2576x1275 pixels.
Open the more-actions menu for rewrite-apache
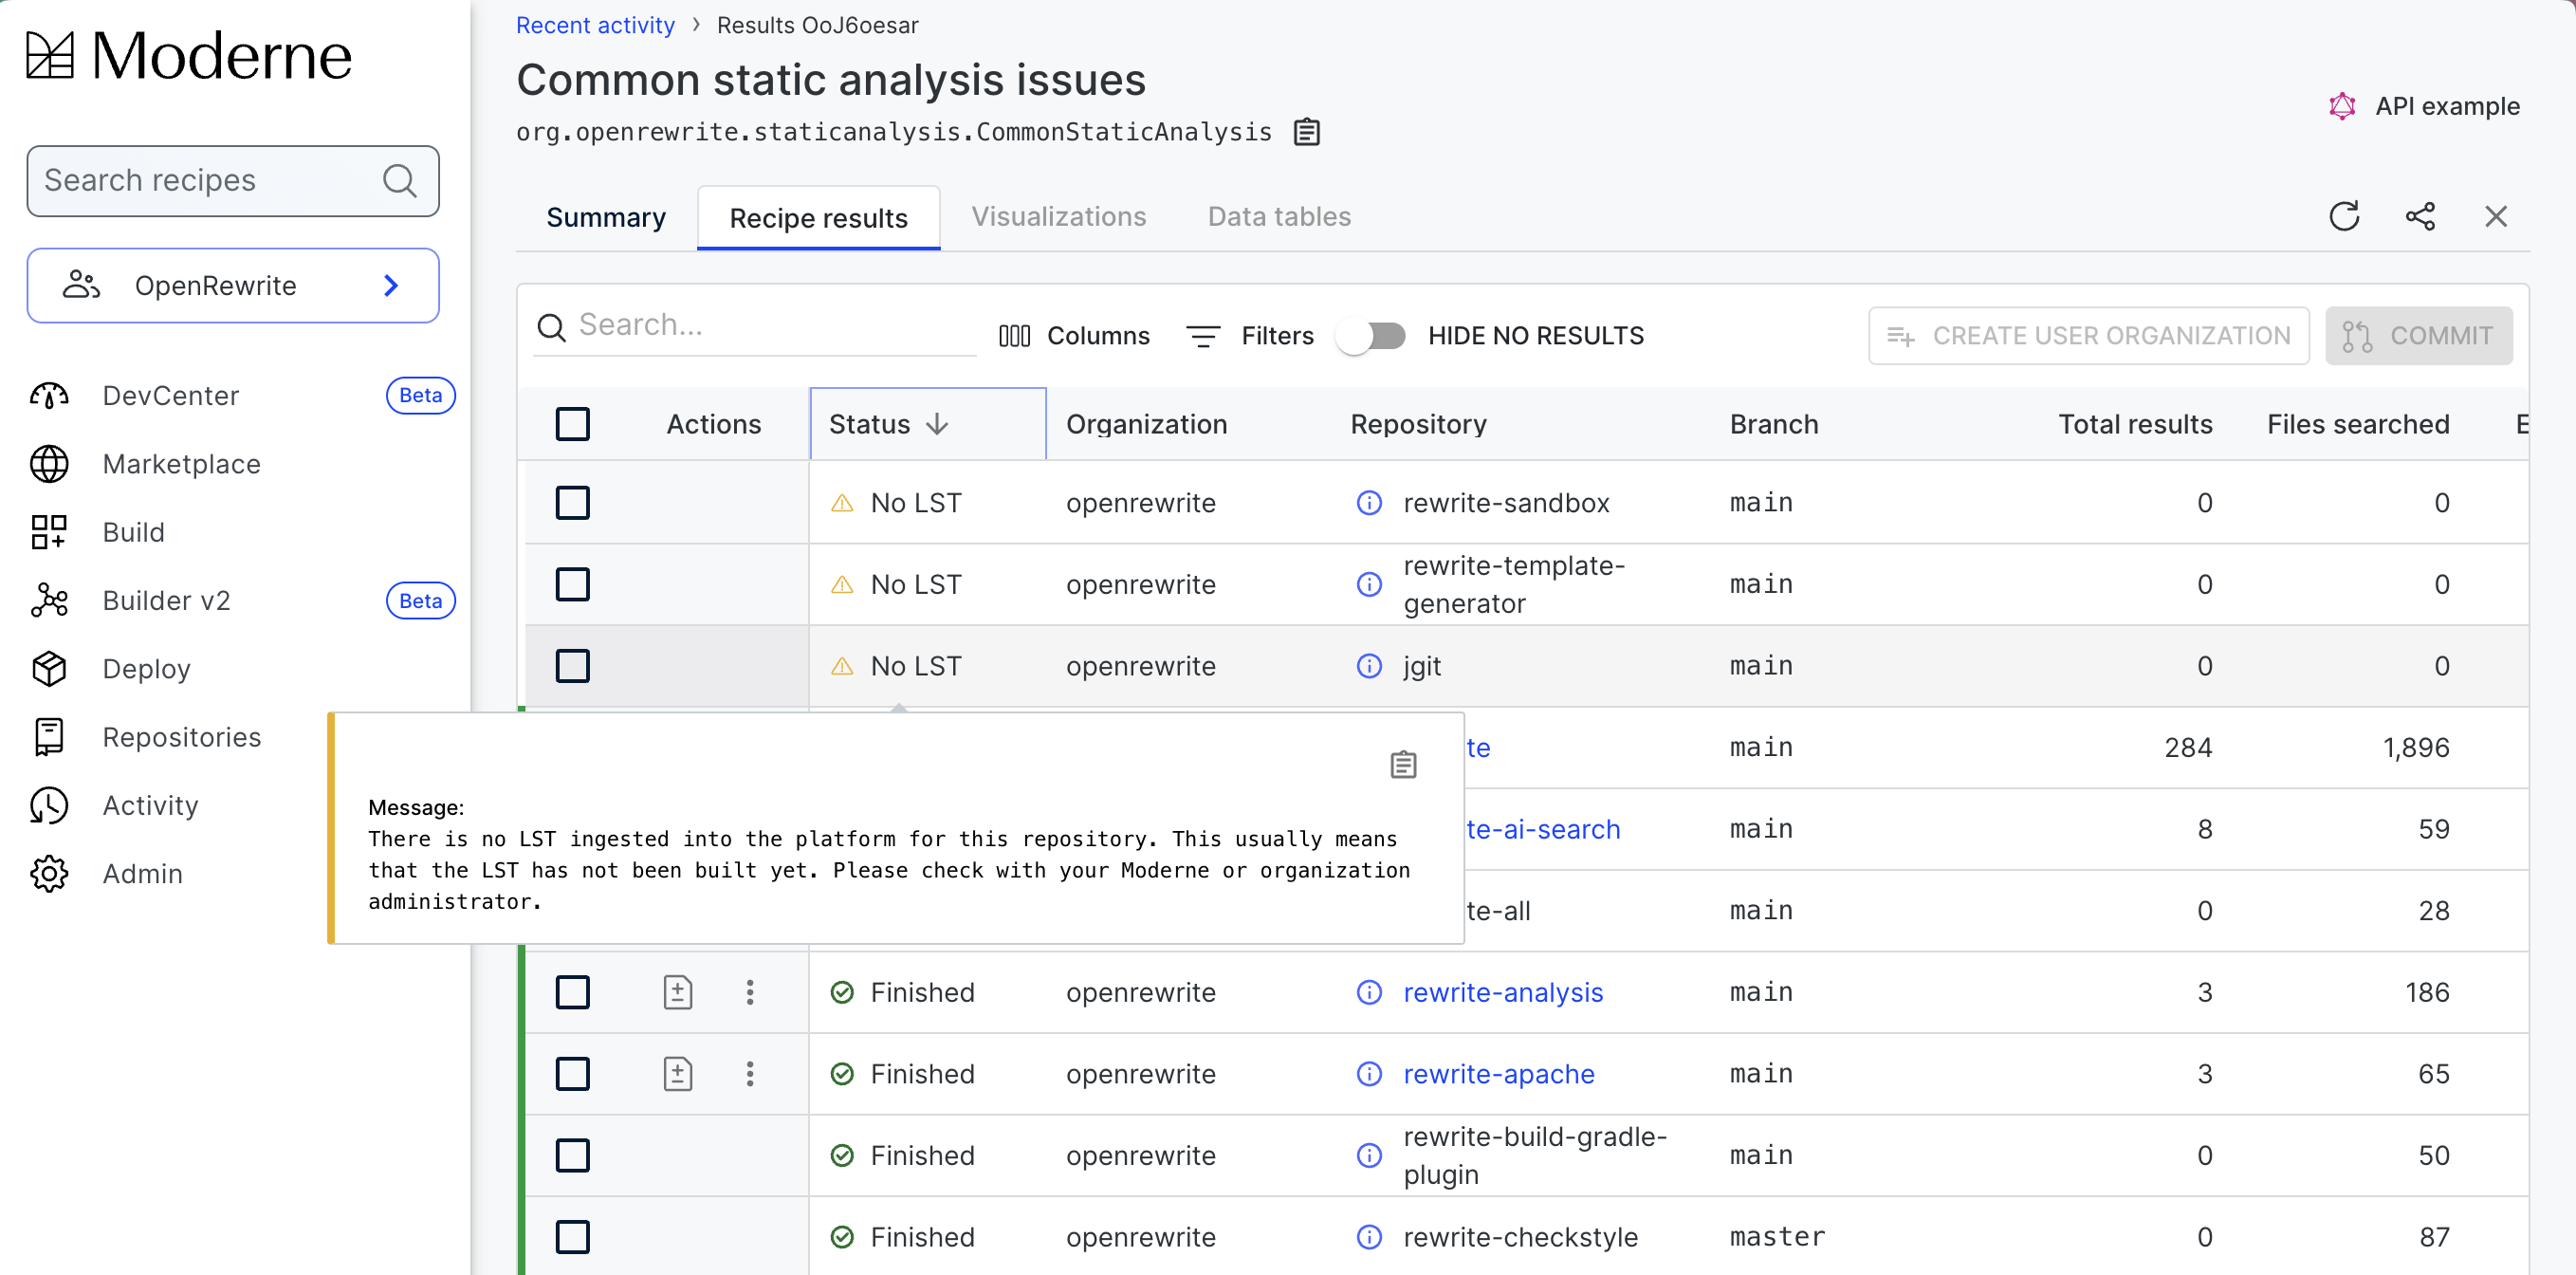coord(750,1074)
